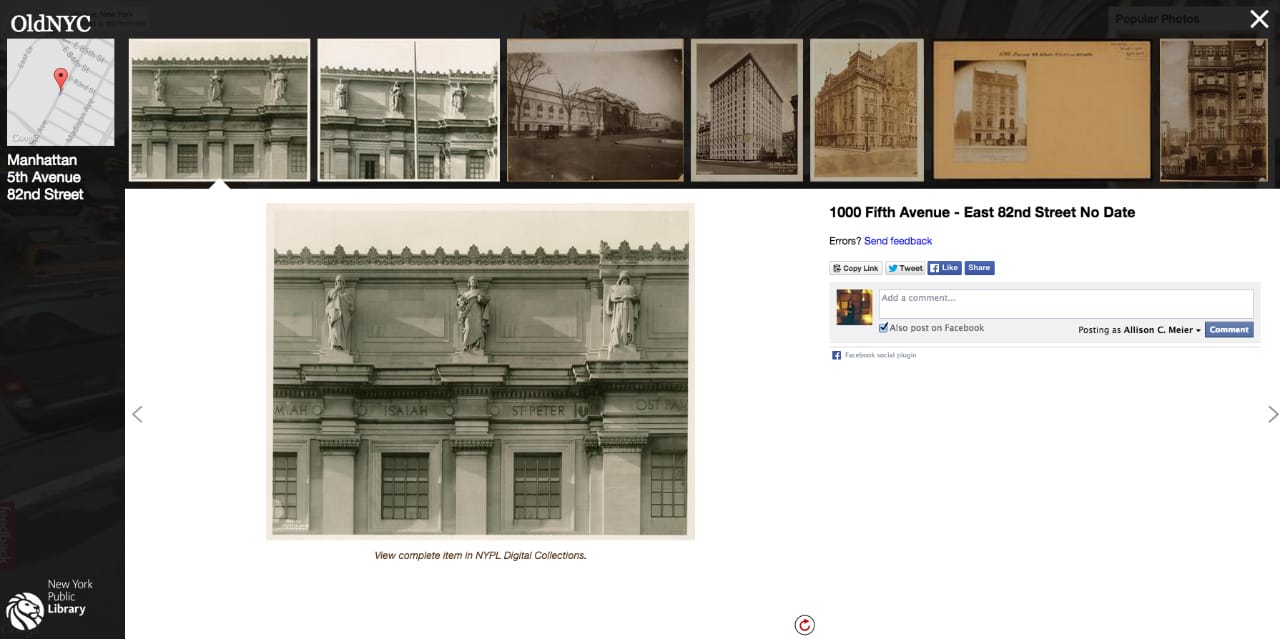Copy the photo link with Copy Link

click(x=855, y=267)
